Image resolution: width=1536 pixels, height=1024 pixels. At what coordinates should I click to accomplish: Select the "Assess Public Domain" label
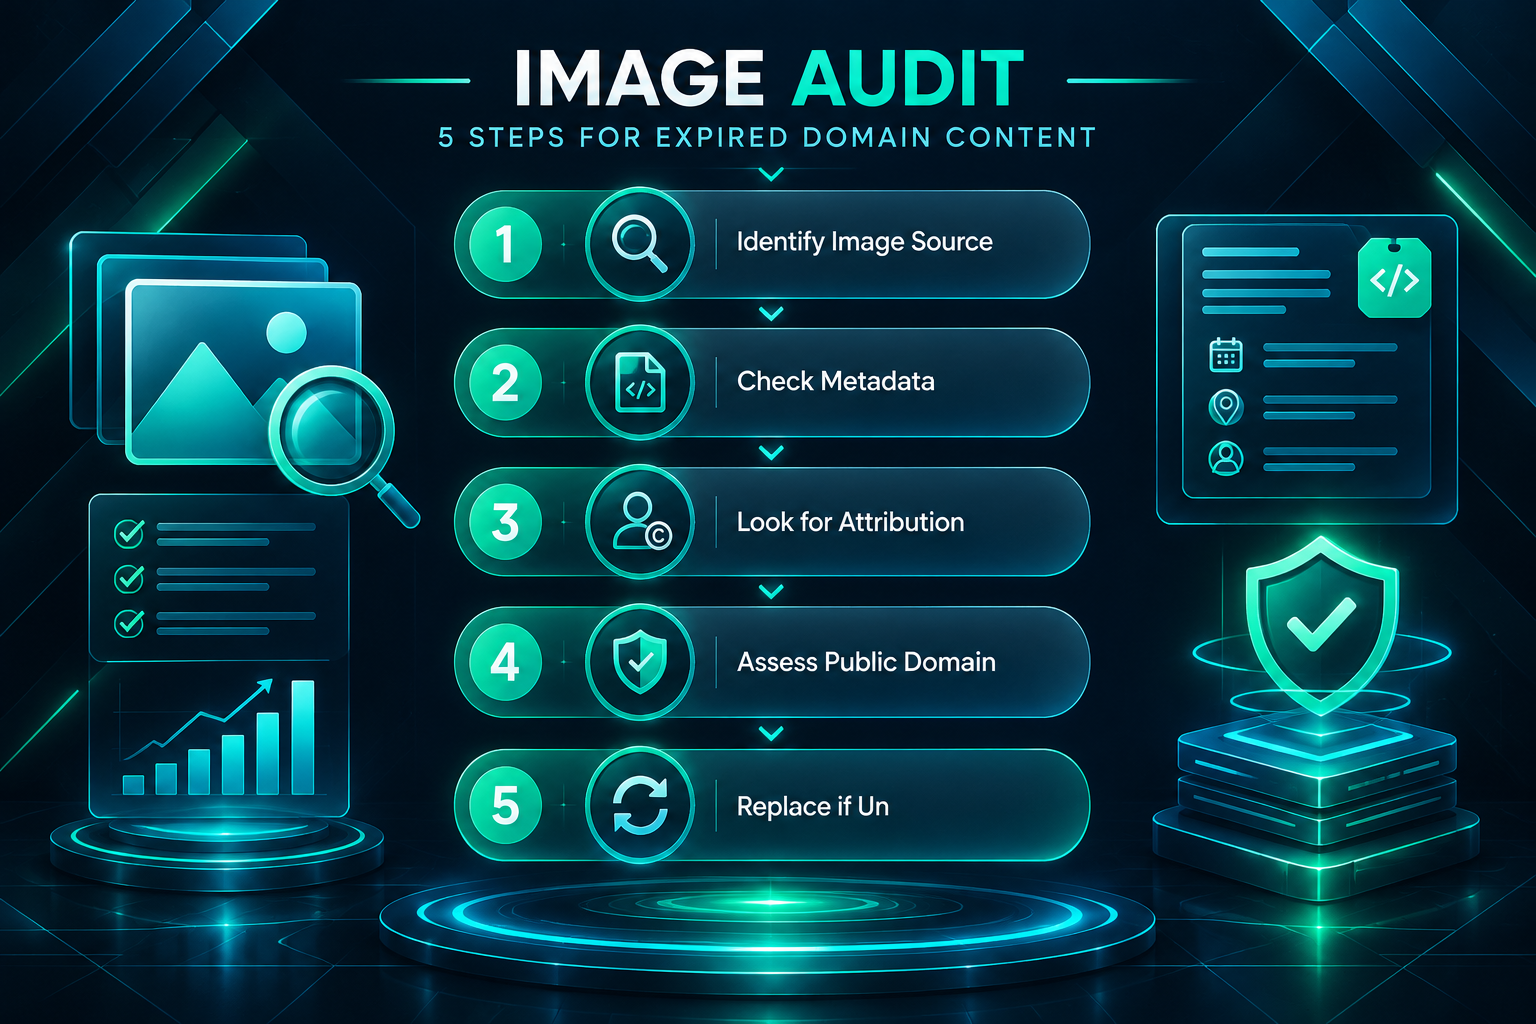coord(866,662)
